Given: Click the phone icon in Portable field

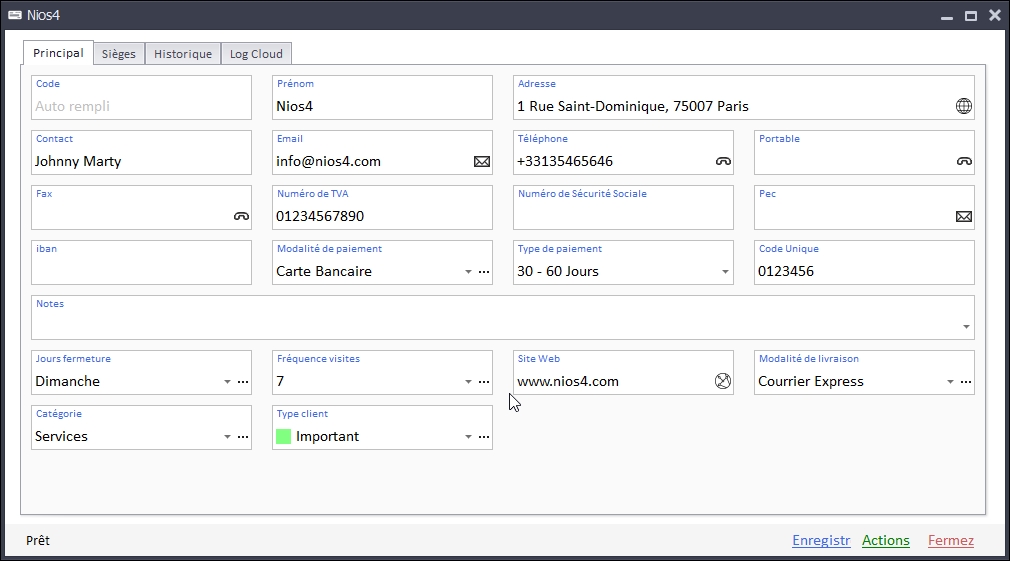Looking at the screenshot, I should (964, 161).
